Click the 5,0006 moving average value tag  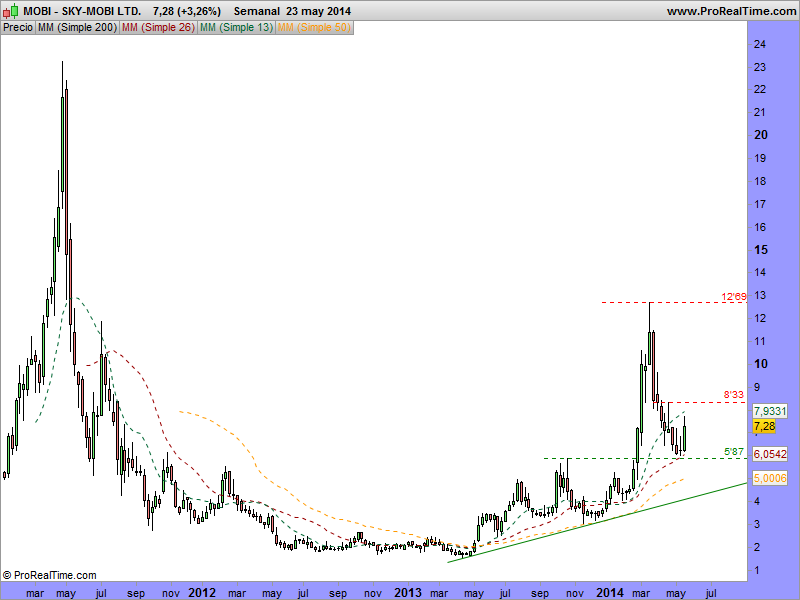pyautogui.click(x=770, y=478)
